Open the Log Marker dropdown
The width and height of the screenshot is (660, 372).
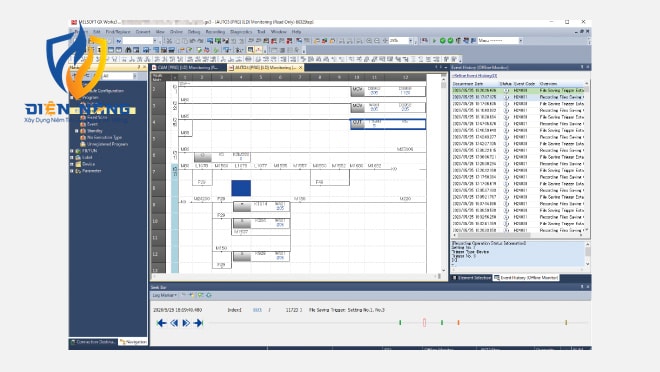pyautogui.click(x=165, y=295)
